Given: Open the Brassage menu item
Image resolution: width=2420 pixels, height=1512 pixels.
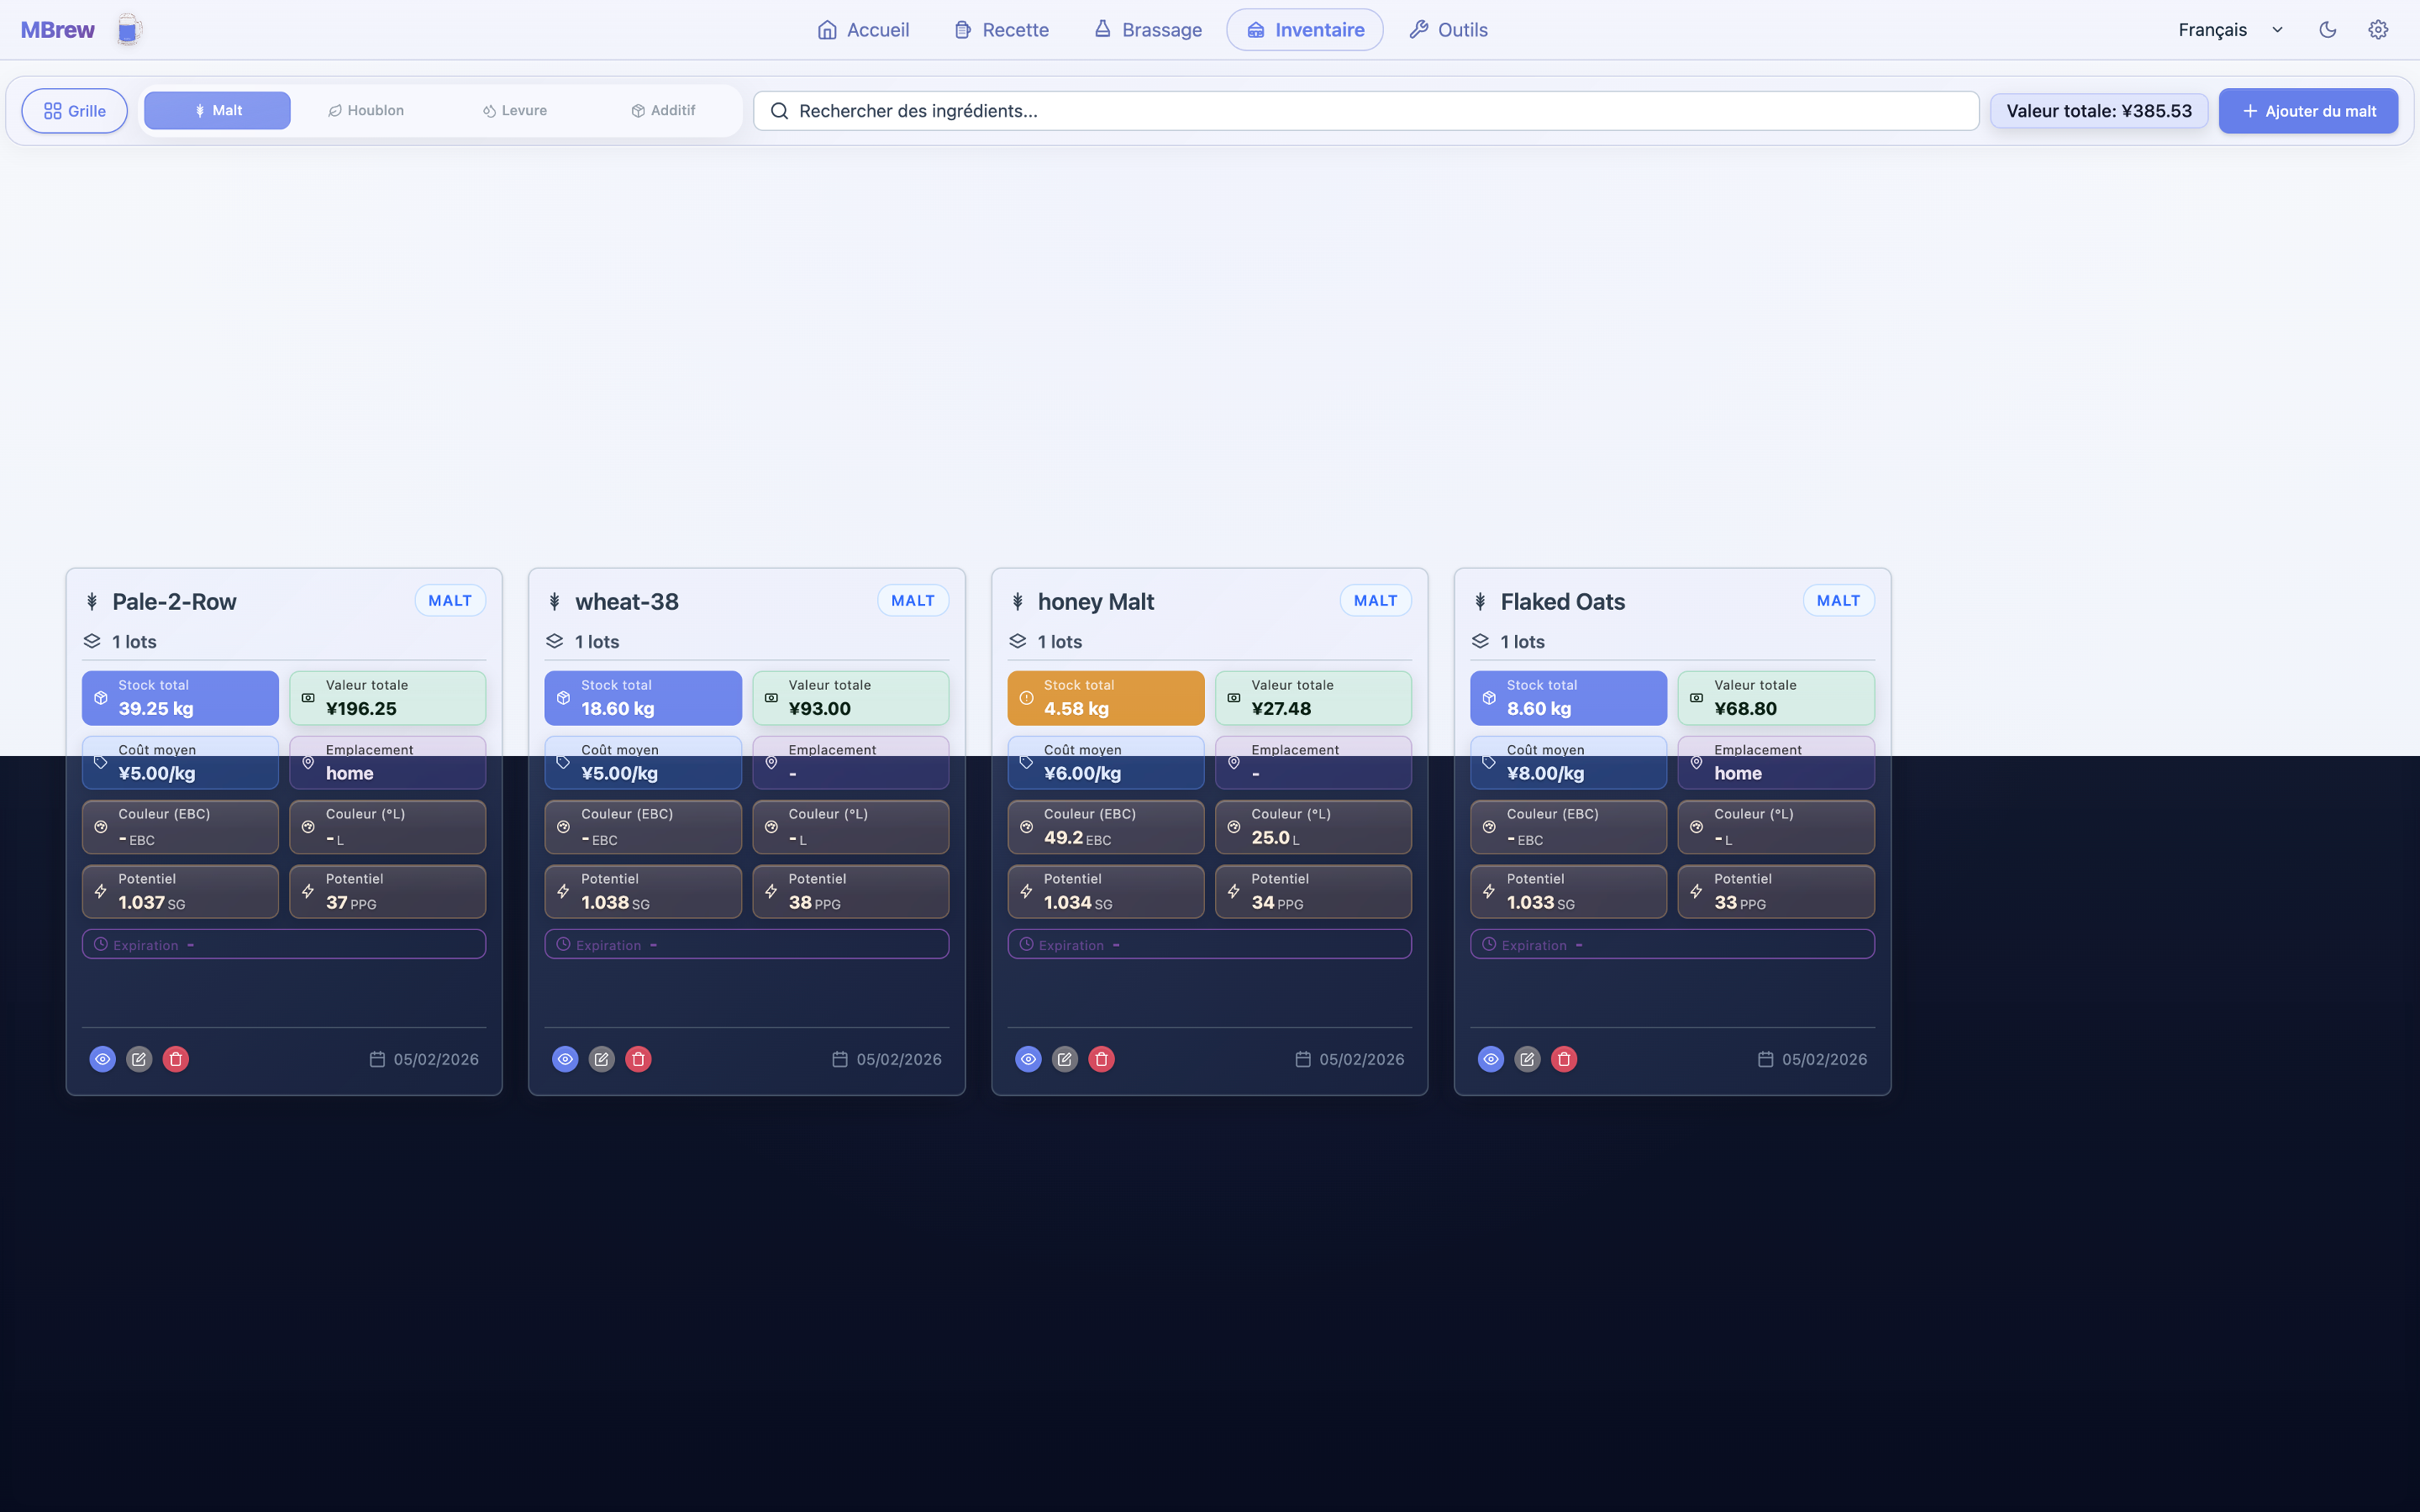Looking at the screenshot, I should (1148, 30).
